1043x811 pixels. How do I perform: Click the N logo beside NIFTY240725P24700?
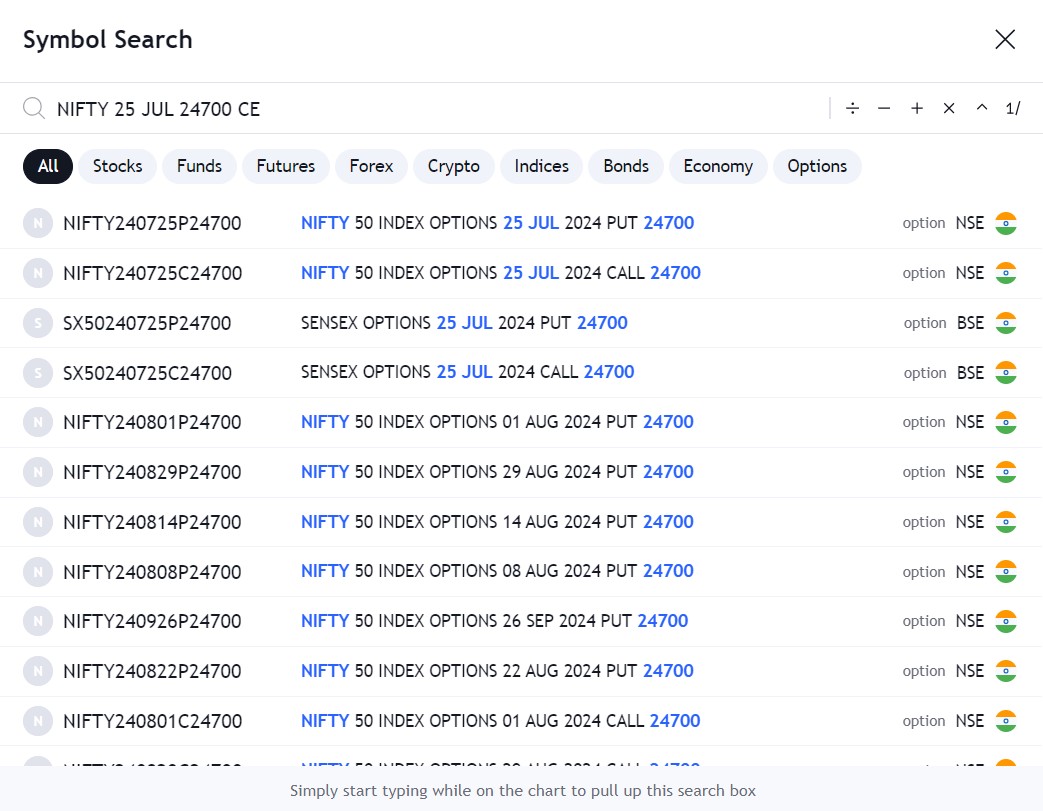tap(37, 224)
